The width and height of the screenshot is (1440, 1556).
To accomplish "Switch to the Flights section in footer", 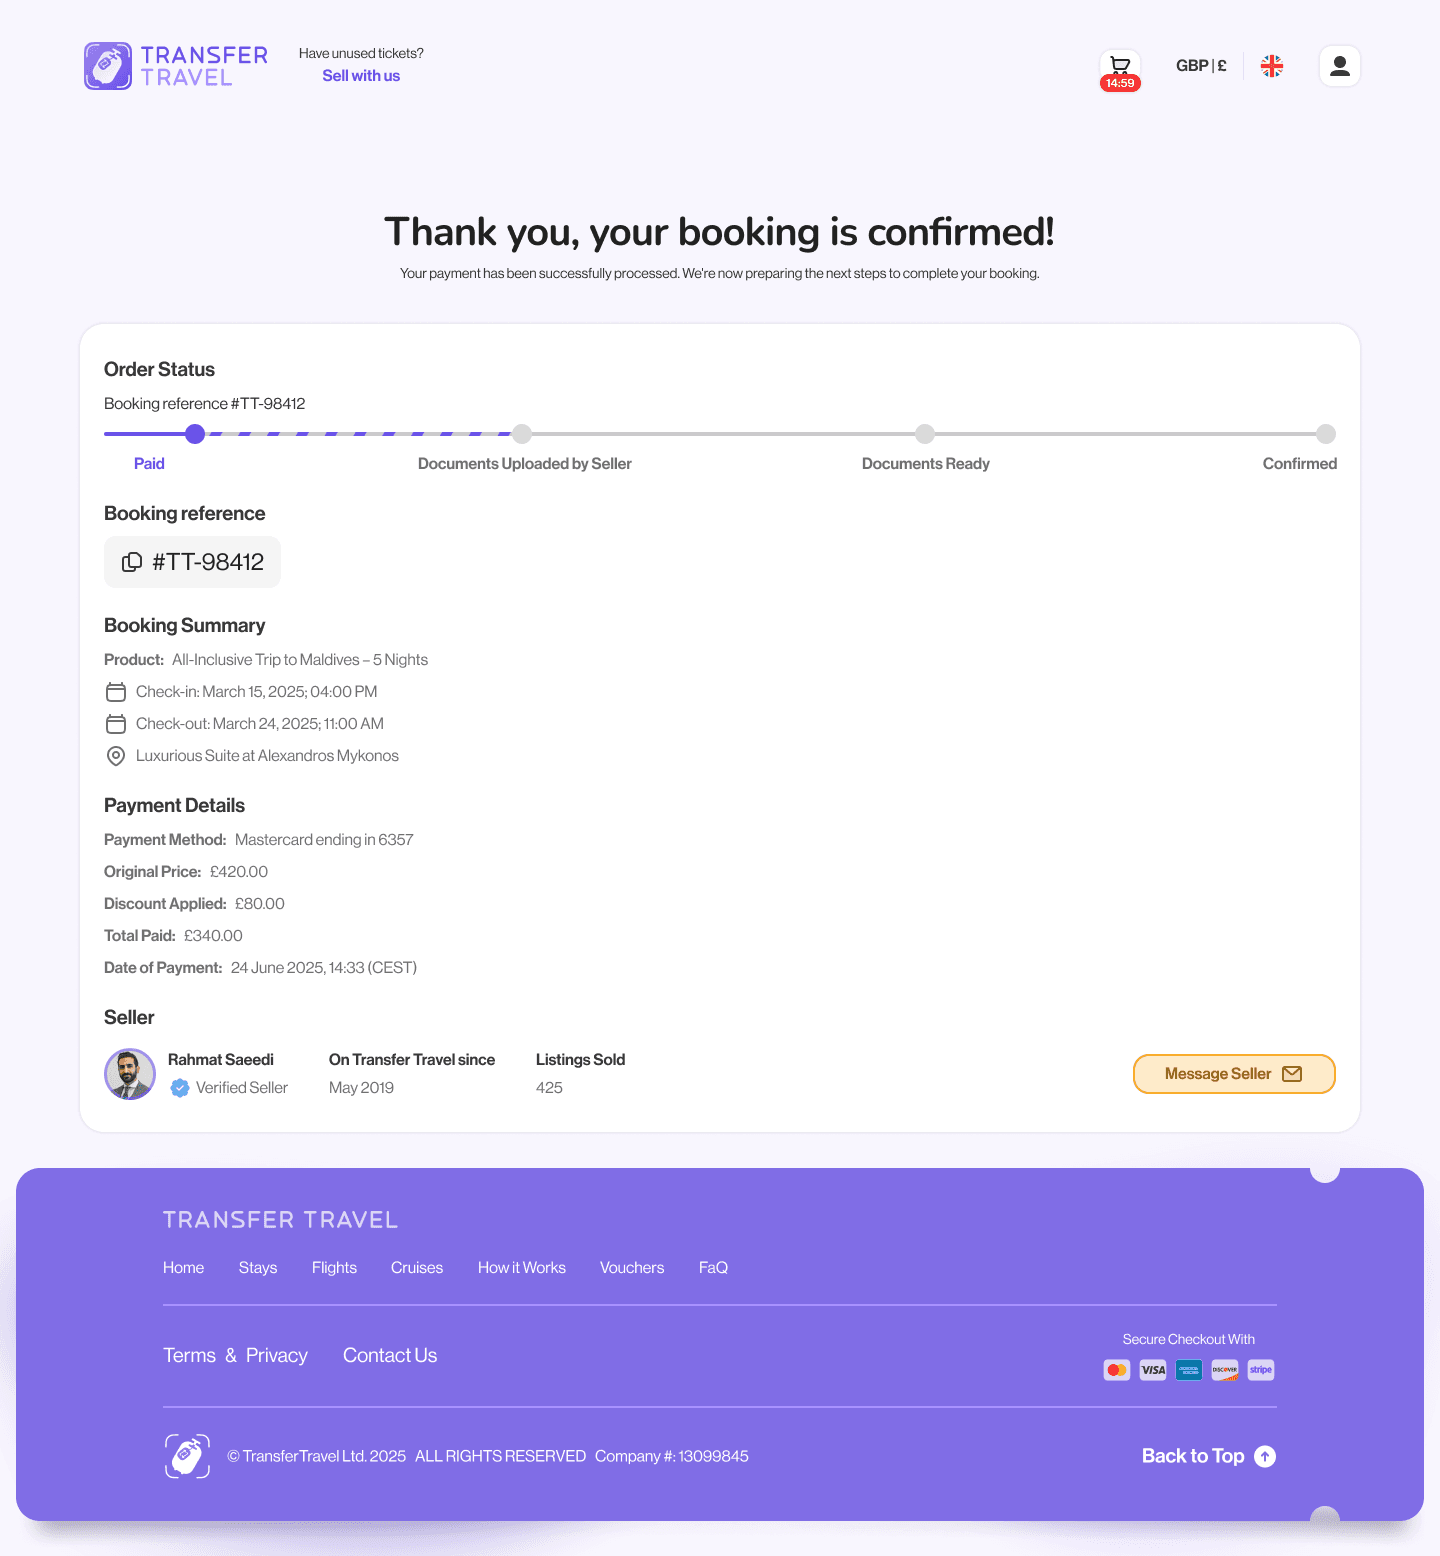I will click(x=334, y=1267).
